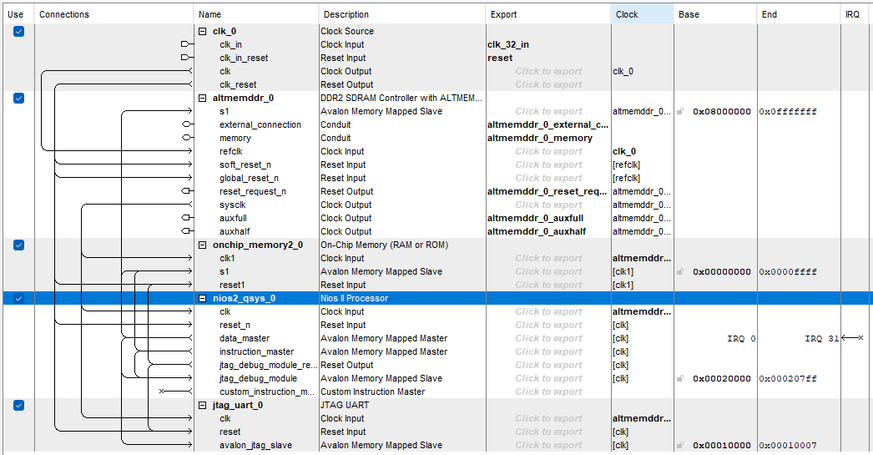Click the lock icon beside base 0x00020000
This screenshot has width=873, height=455.
680,379
